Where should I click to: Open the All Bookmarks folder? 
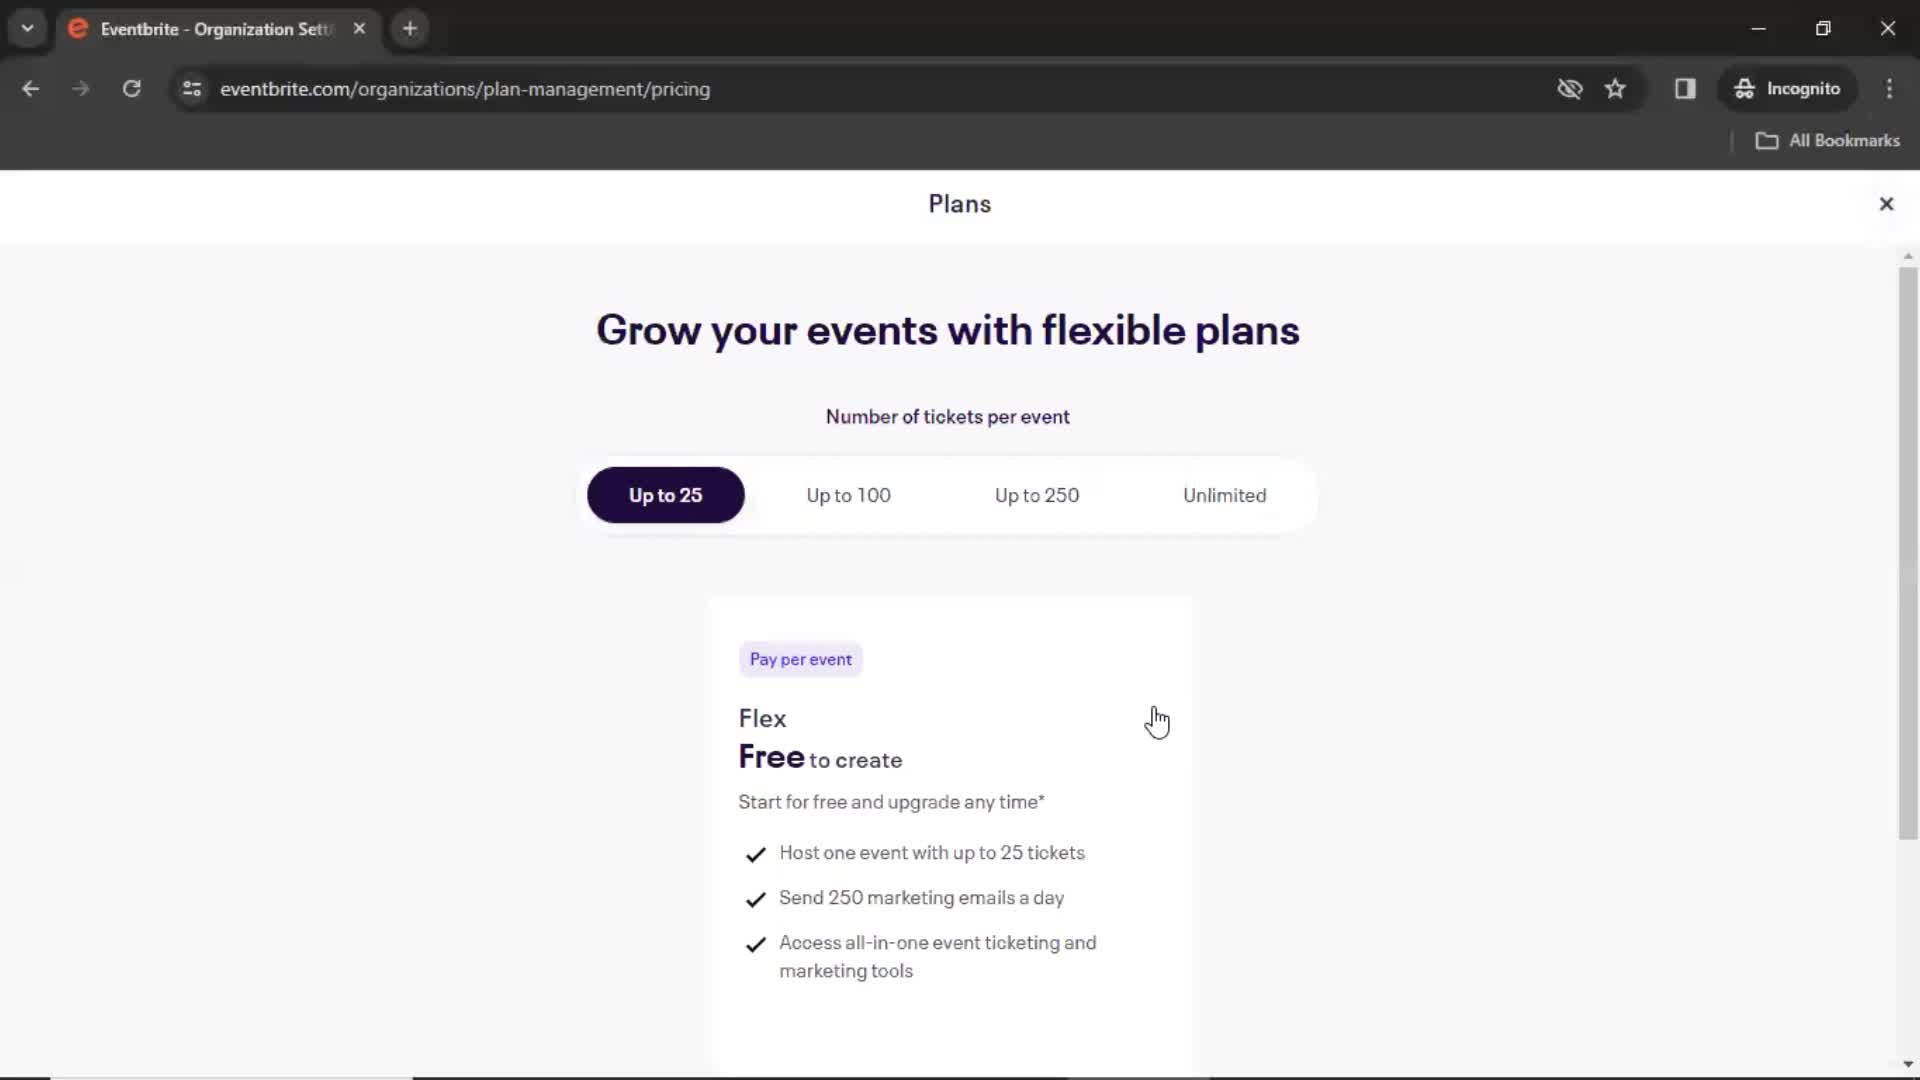(1828, 141)
